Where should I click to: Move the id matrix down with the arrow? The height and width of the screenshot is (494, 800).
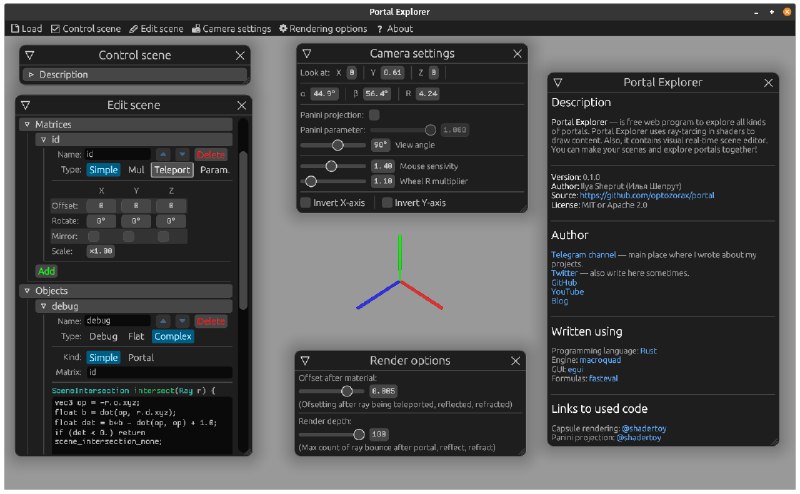(x=182, y=154)
